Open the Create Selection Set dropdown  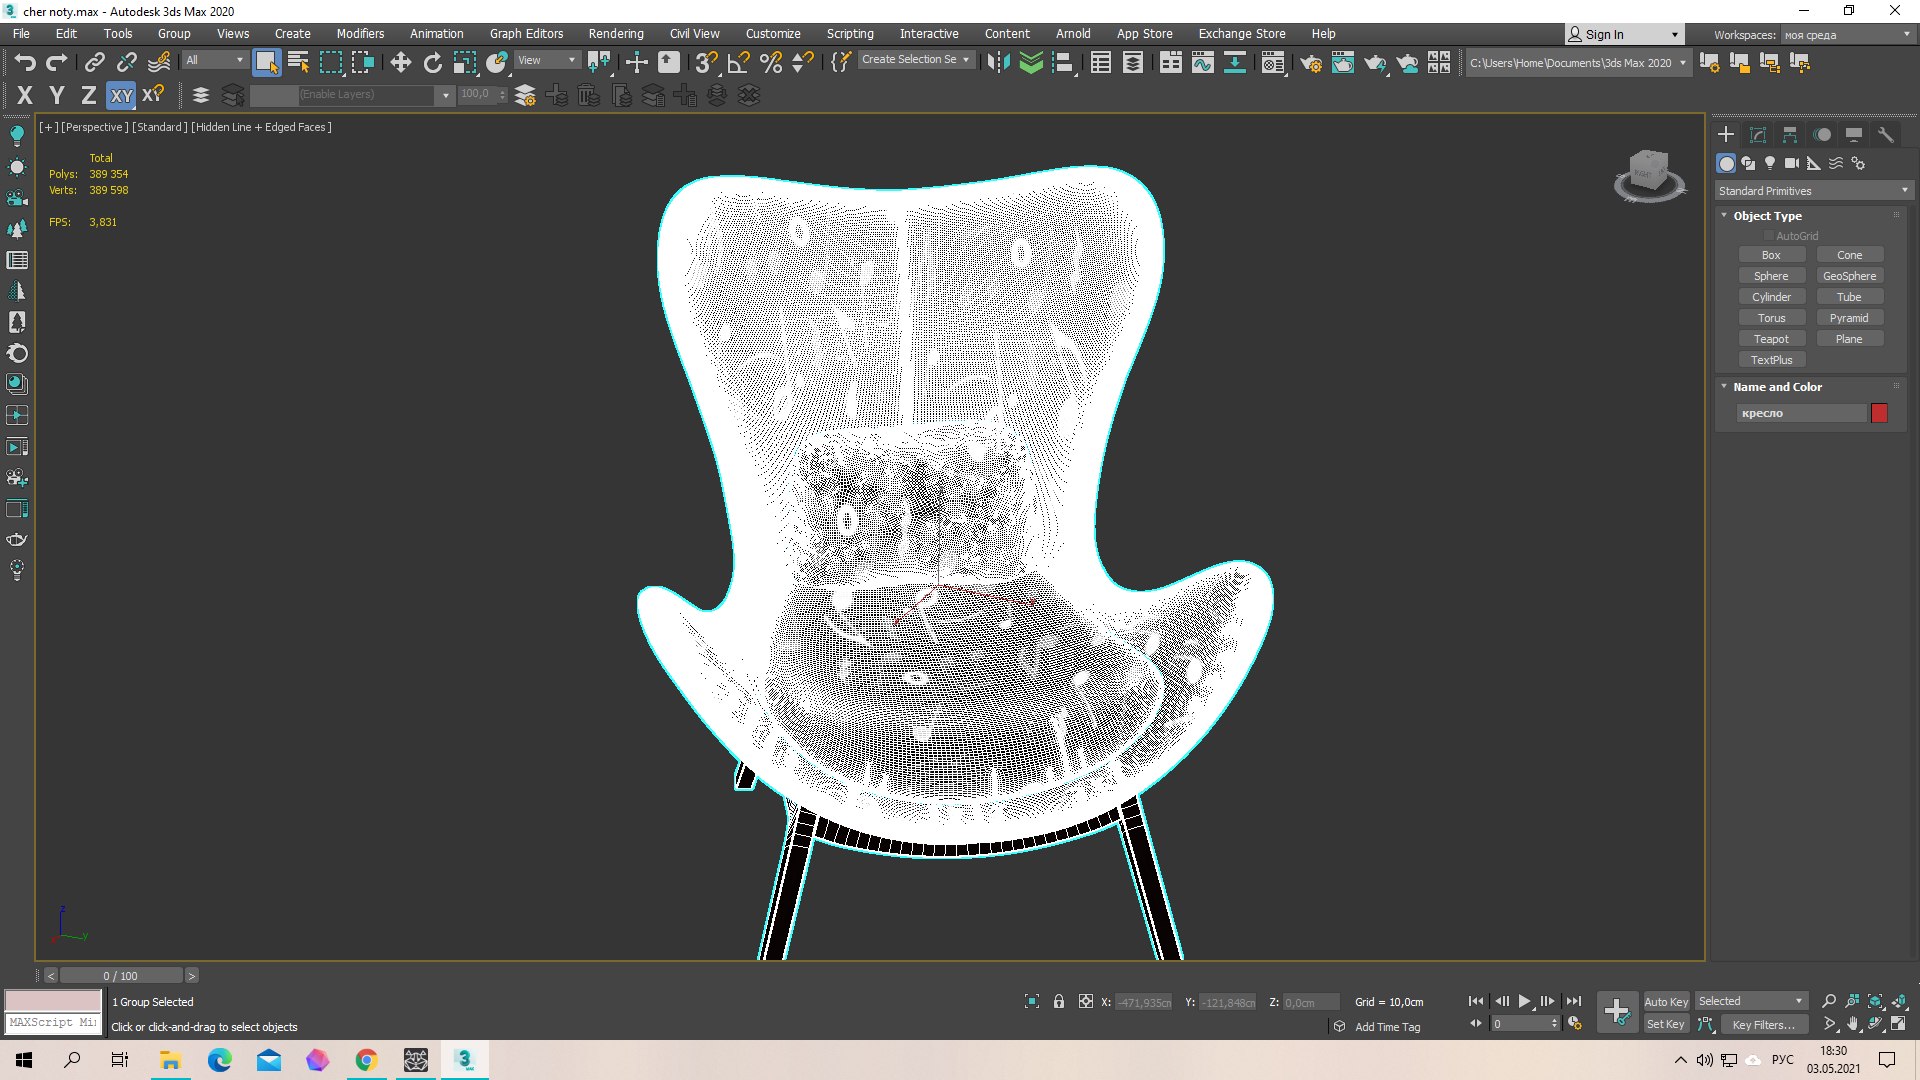coord(916,60)
